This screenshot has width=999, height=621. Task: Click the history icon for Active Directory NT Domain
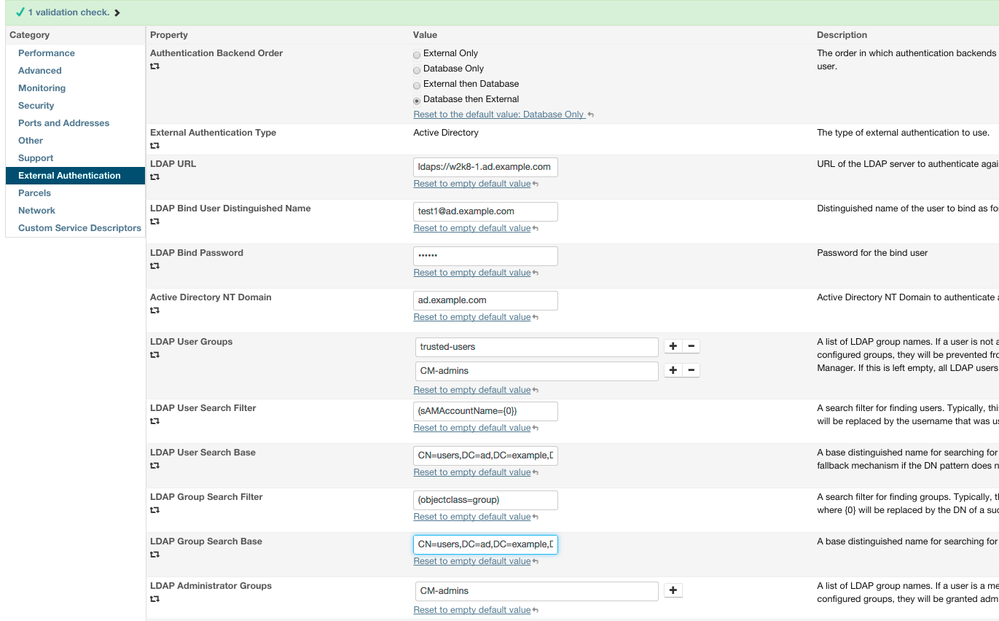[x=153, y=311]
